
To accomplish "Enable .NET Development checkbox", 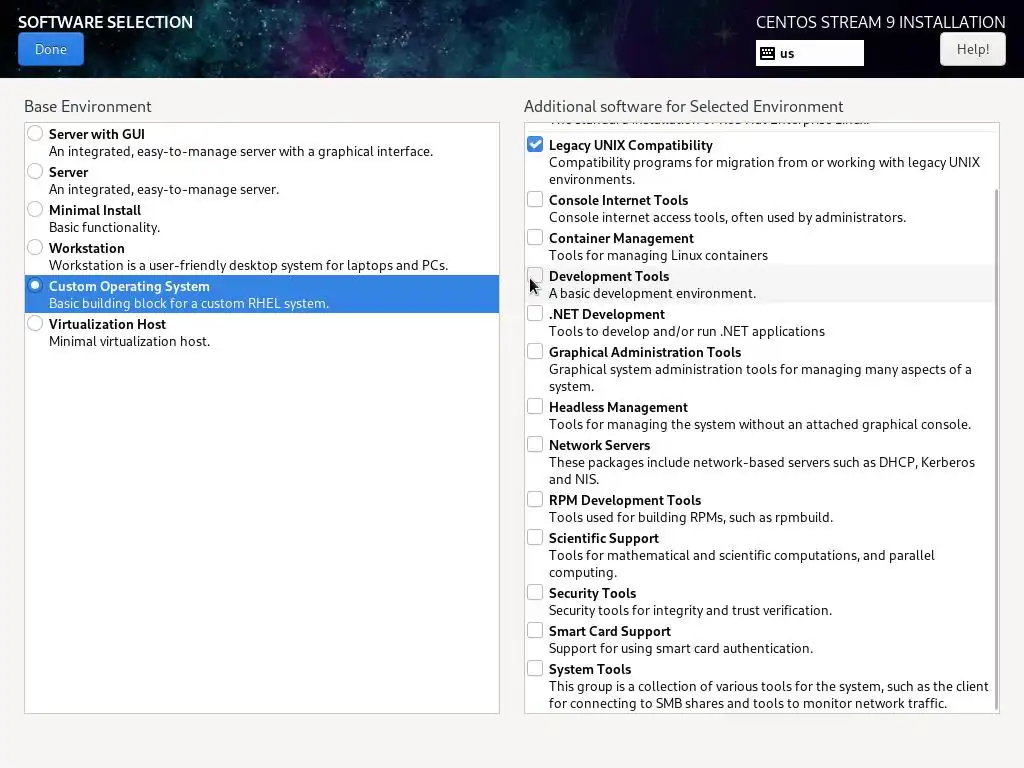I will tap(535, 313).
